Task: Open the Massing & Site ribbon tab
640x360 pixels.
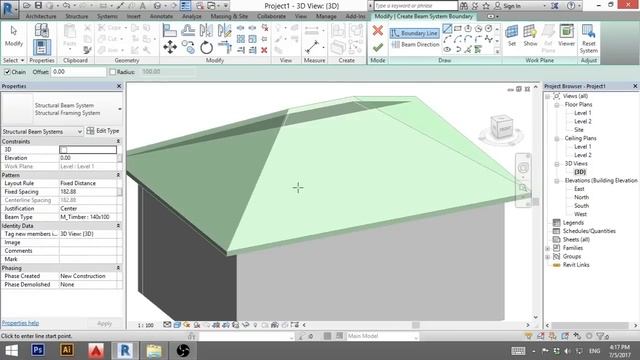Action: (229, 16)
